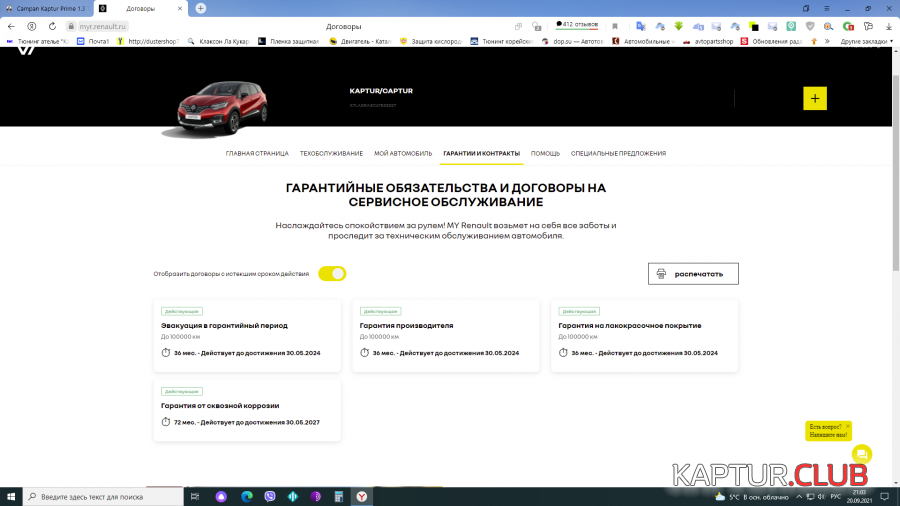
Task: Click the 'Есть вопрос? Напишите нам!' popup
Action: coord(828,431)
